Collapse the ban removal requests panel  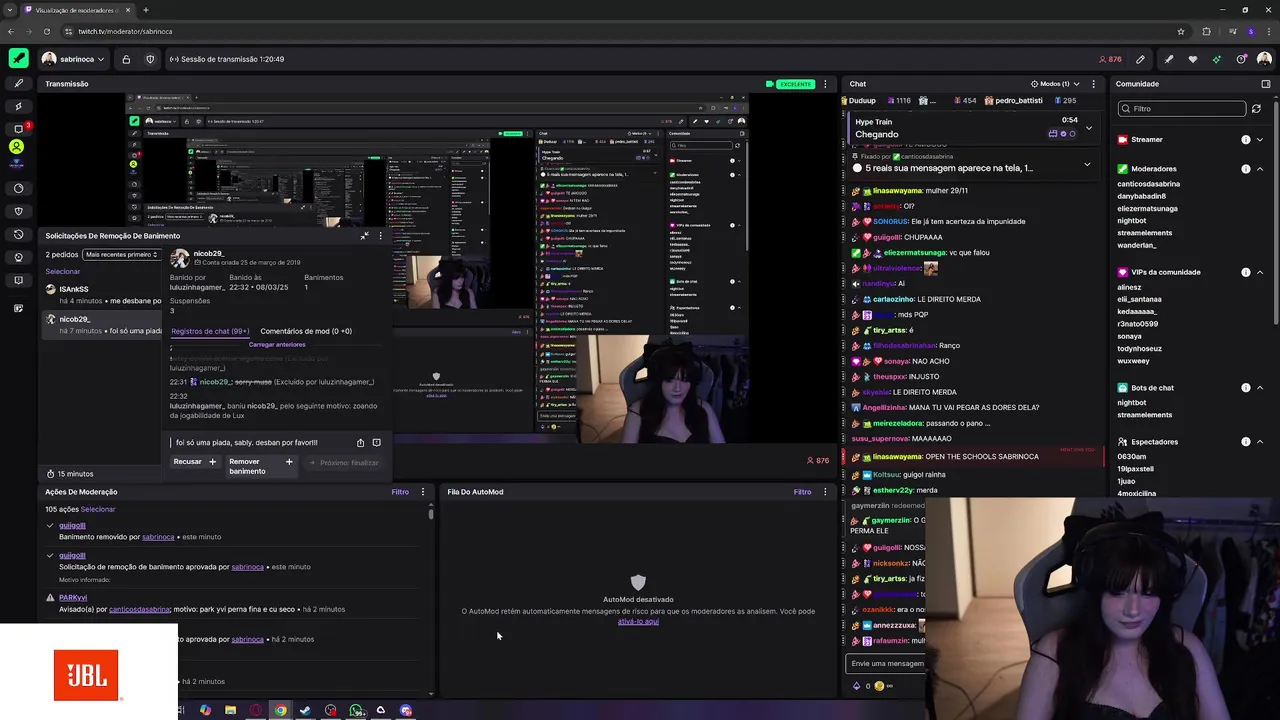364,236
